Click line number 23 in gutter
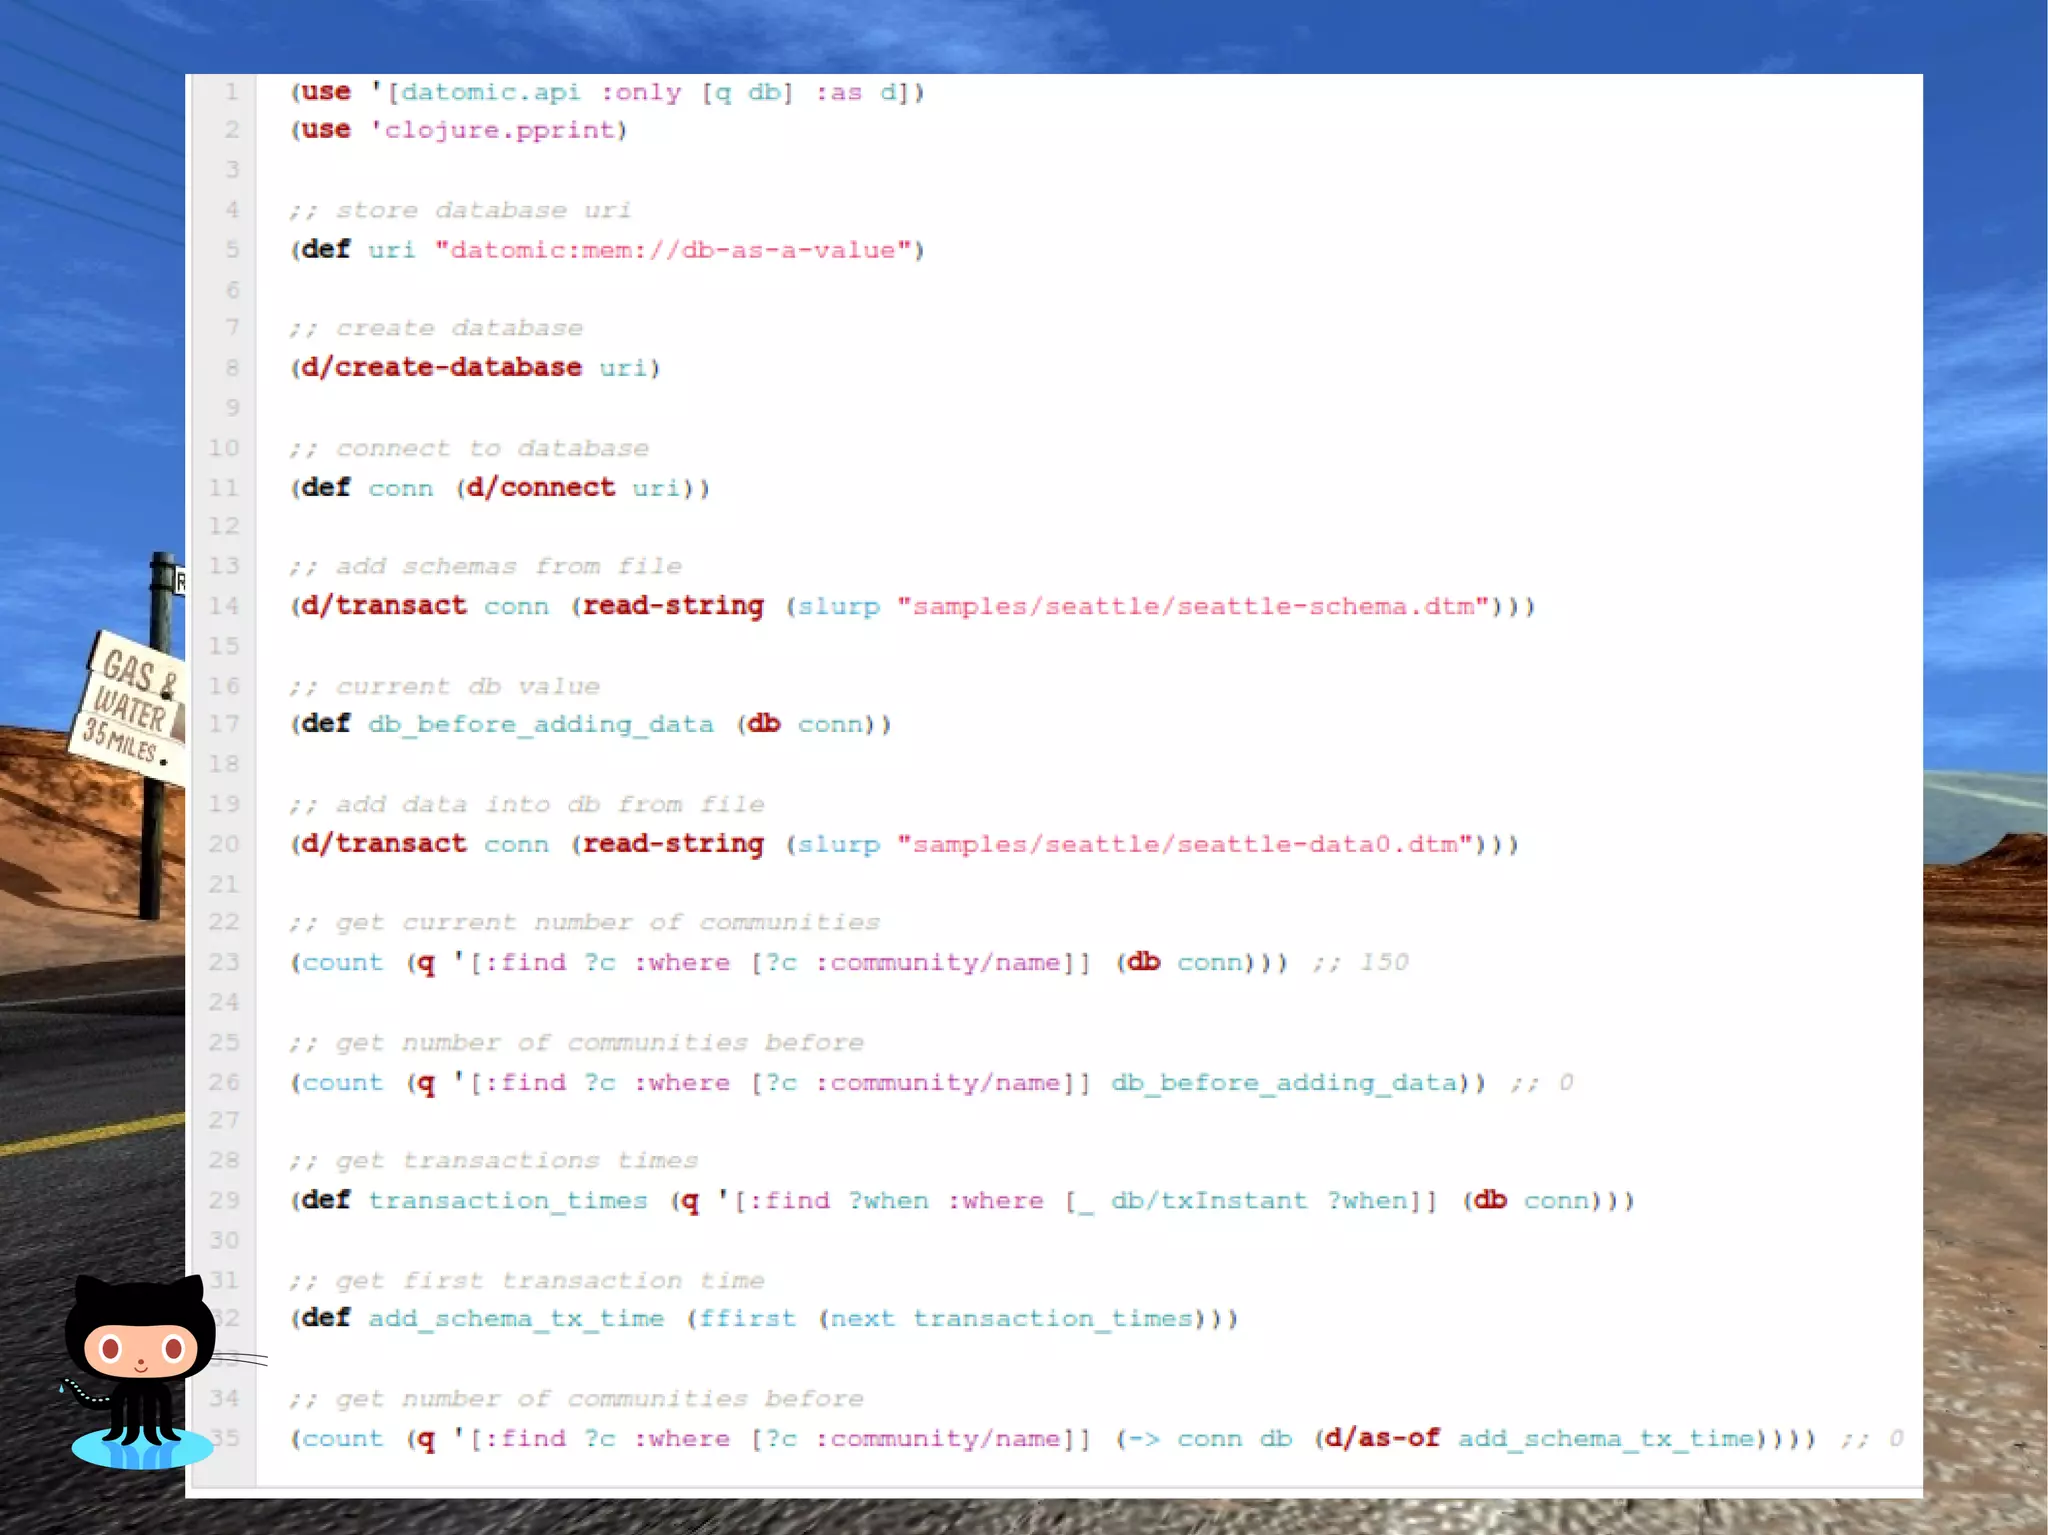 (x=224, y=962)
